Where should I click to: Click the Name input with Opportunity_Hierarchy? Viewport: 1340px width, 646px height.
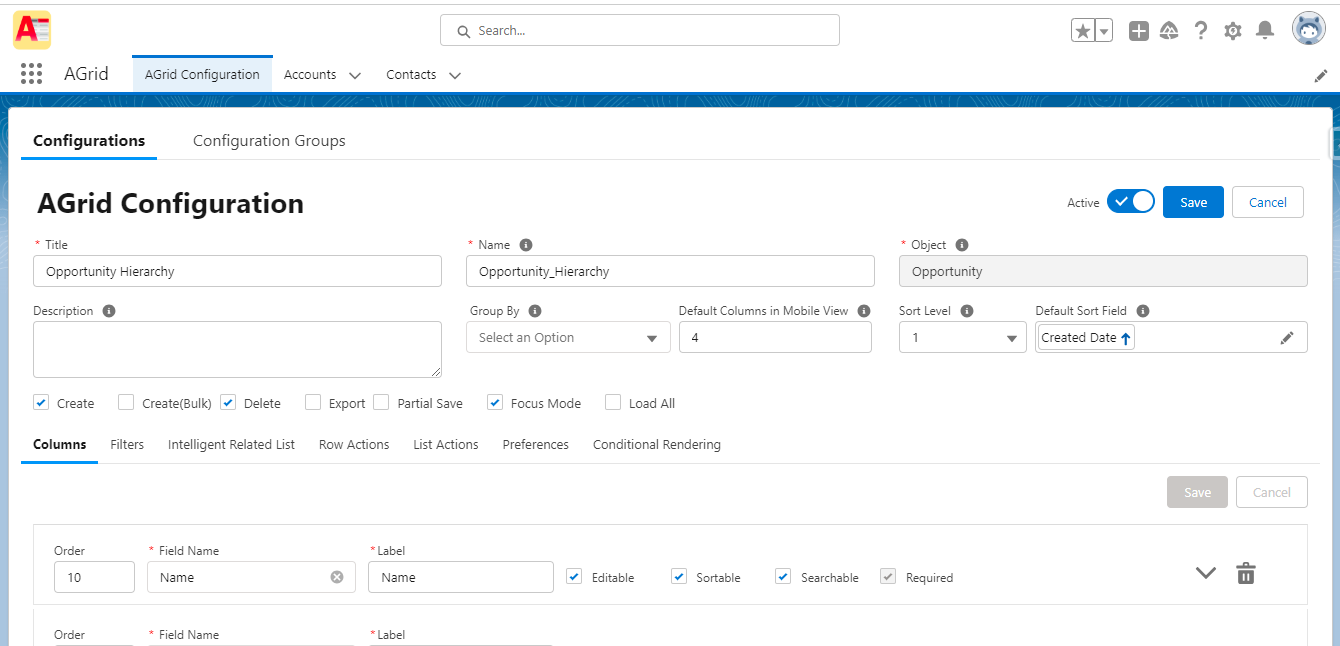pos(670,271)
